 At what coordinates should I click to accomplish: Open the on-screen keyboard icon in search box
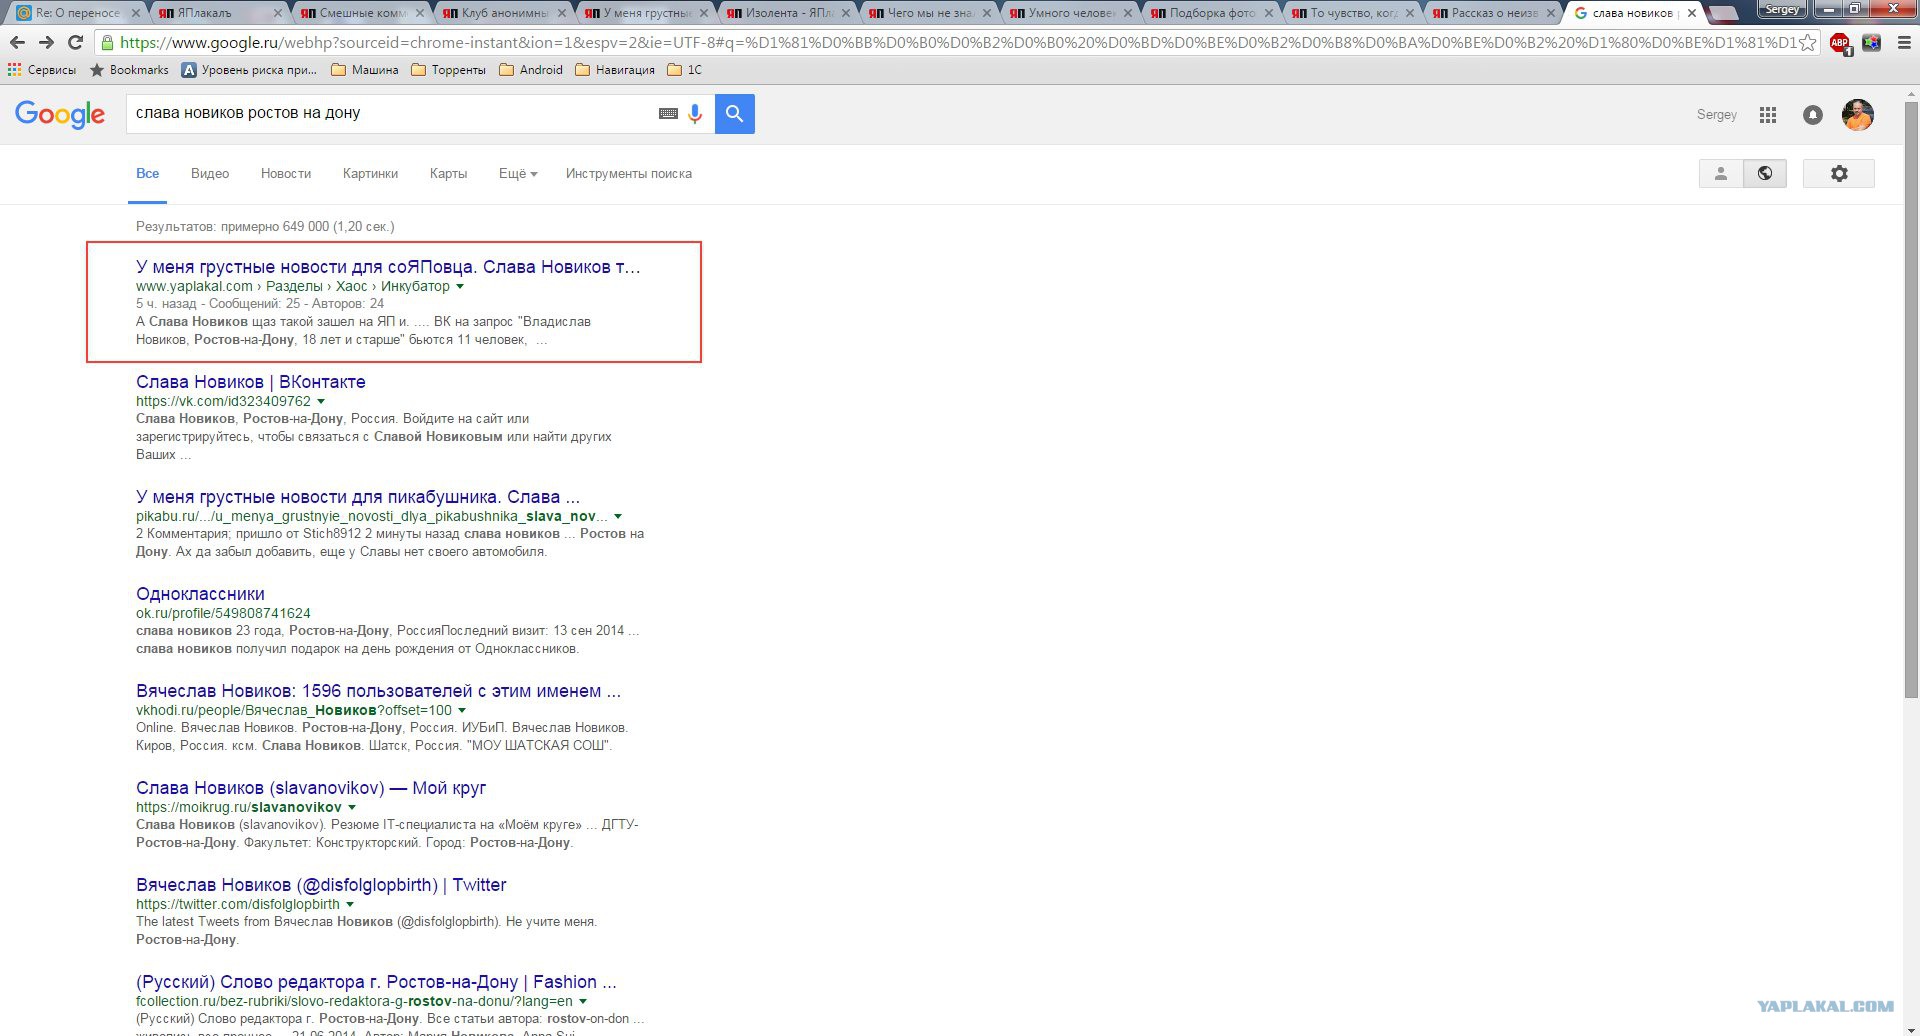[668, 114]
